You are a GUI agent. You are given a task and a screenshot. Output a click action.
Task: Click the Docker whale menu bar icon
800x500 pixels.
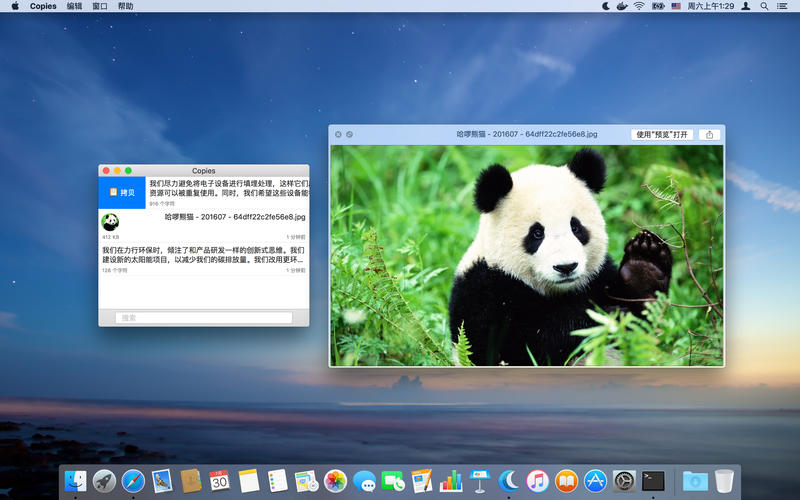pos(622,6)
